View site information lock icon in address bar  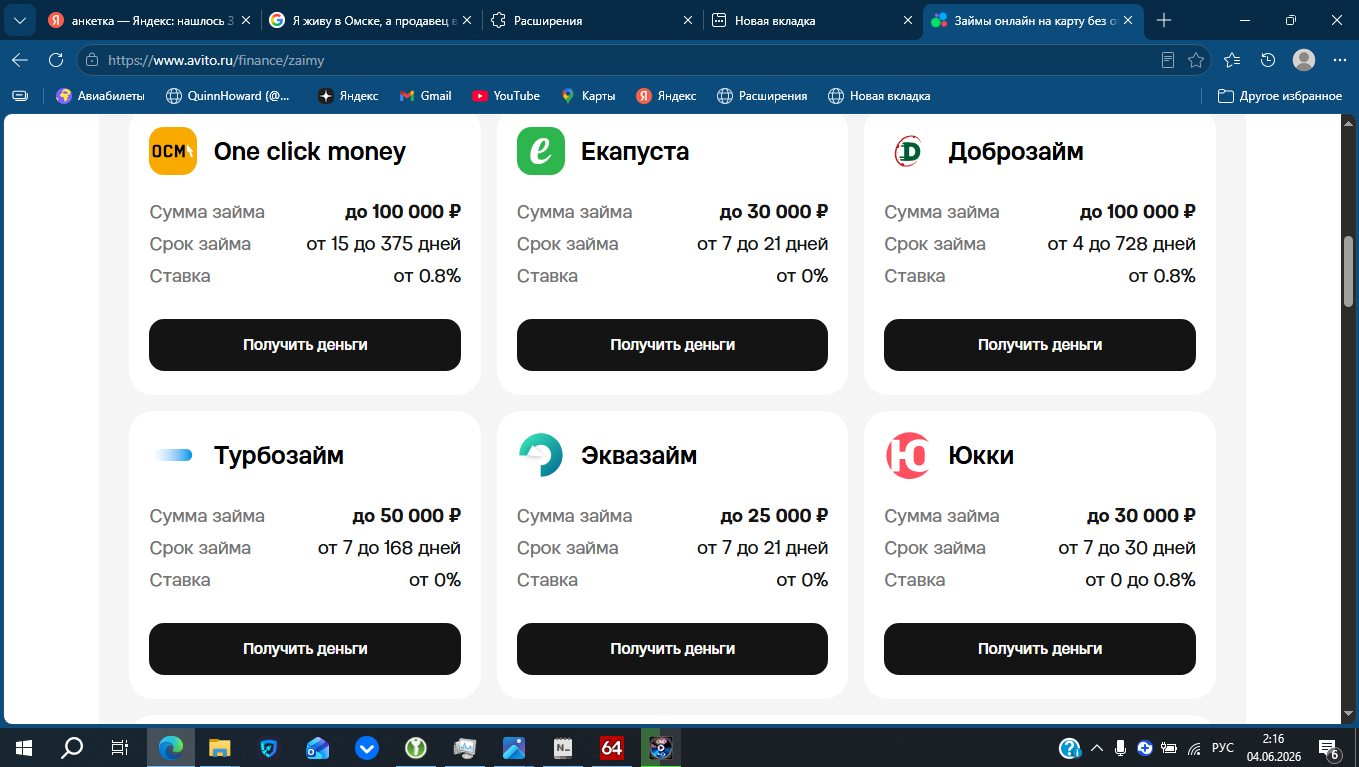tap(93, 60)
